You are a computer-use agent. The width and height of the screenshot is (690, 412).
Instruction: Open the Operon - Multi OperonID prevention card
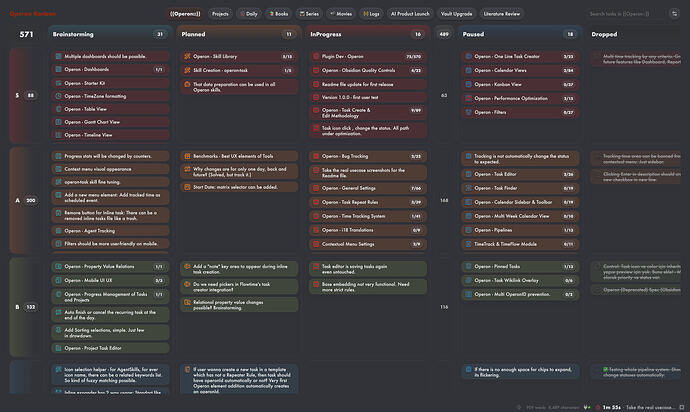point(520,294)
